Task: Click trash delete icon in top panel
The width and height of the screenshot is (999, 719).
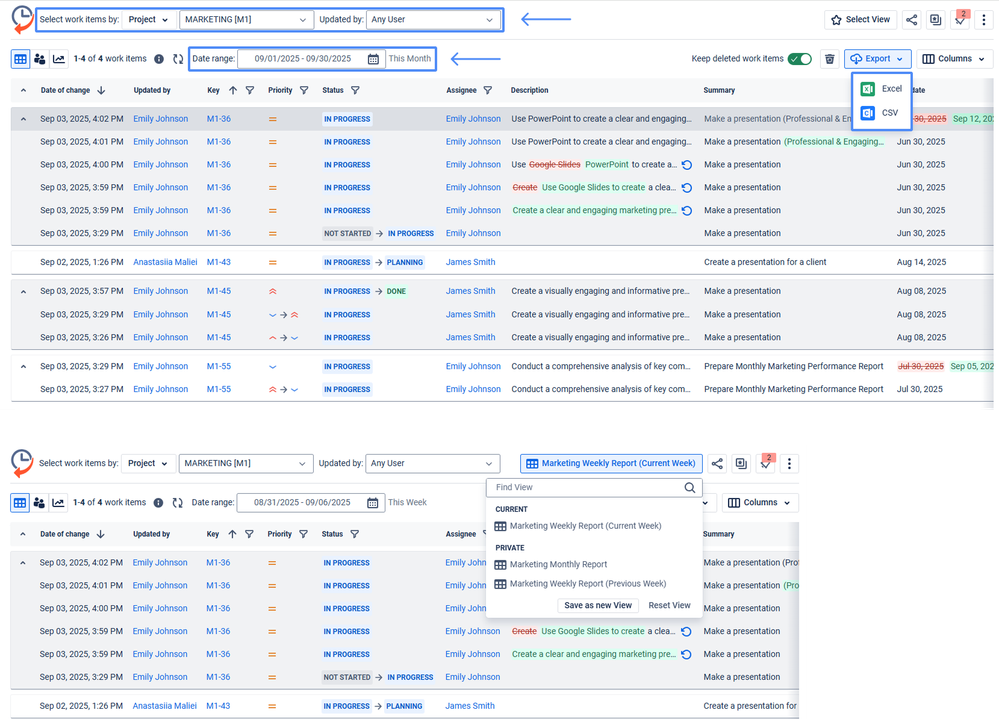Action: (830, 59)
